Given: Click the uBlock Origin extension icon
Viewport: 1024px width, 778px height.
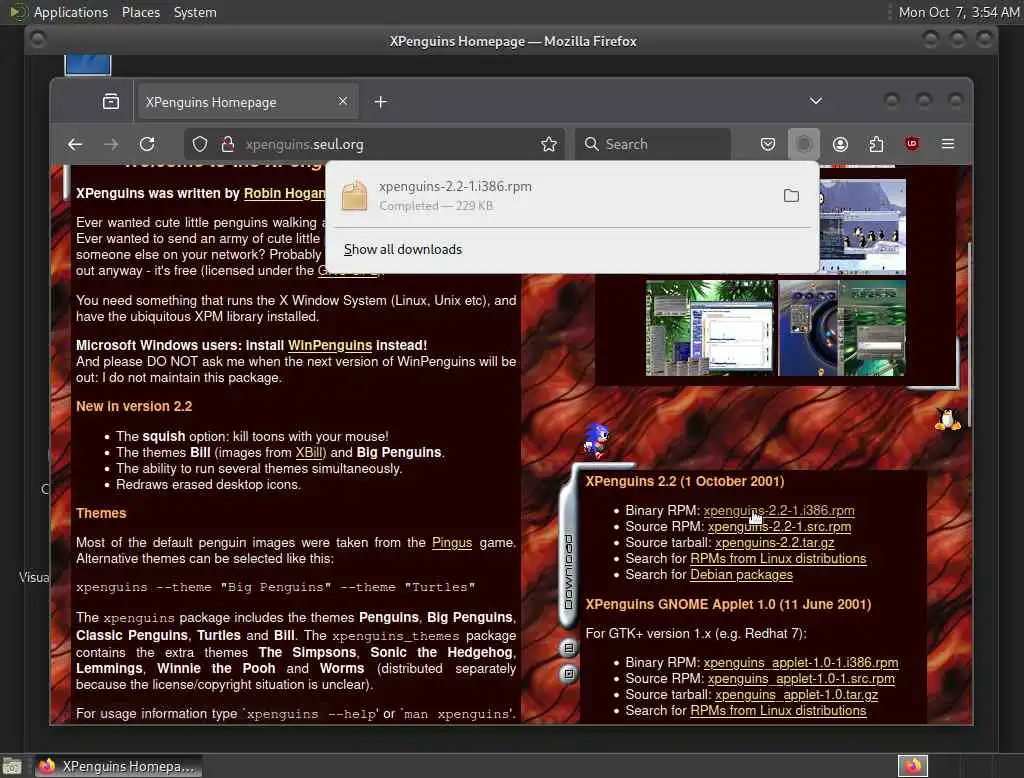Looking at the screenshot, I should [x=912, y=144].
